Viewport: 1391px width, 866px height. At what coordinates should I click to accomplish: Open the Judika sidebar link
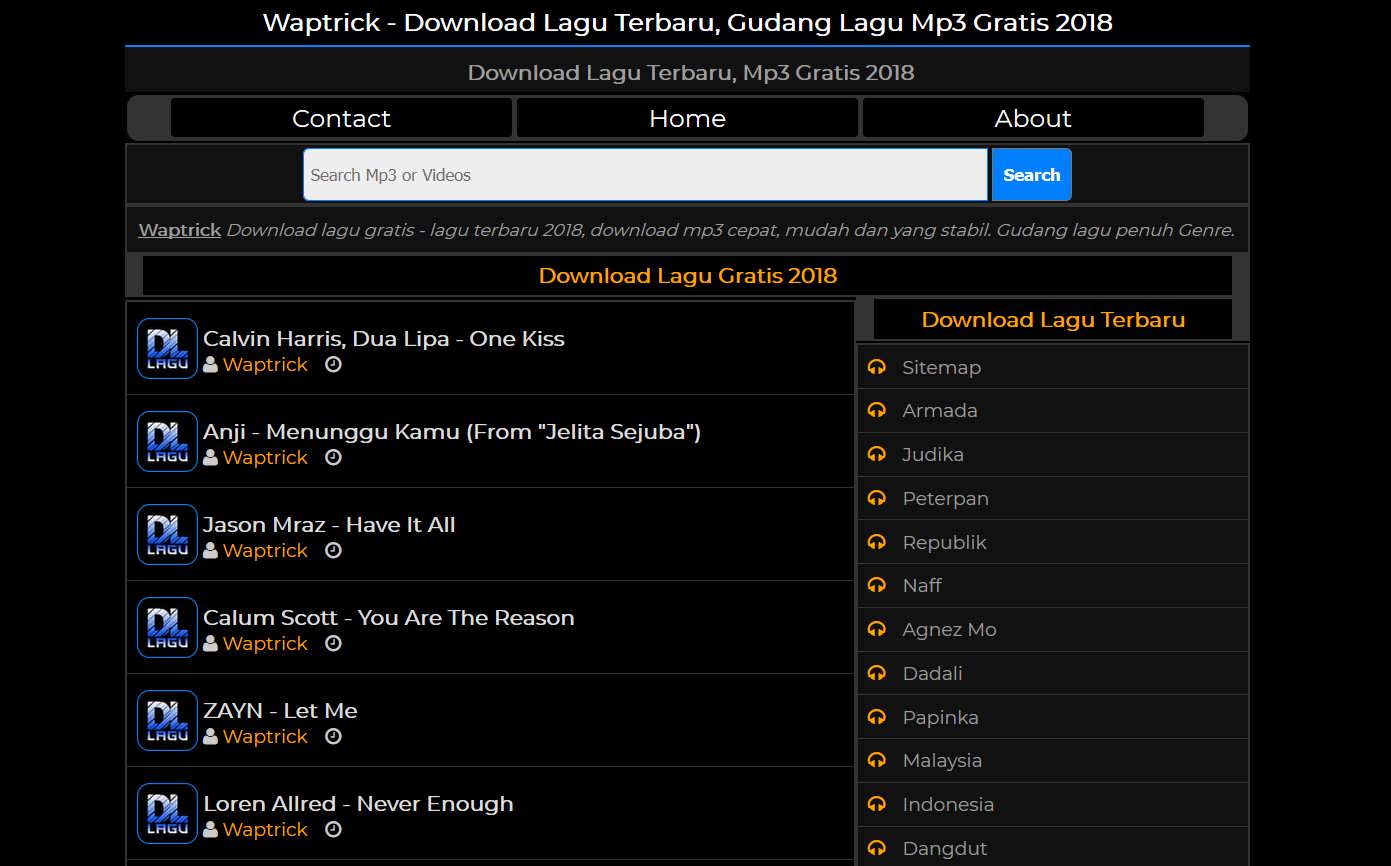point(933,454)
